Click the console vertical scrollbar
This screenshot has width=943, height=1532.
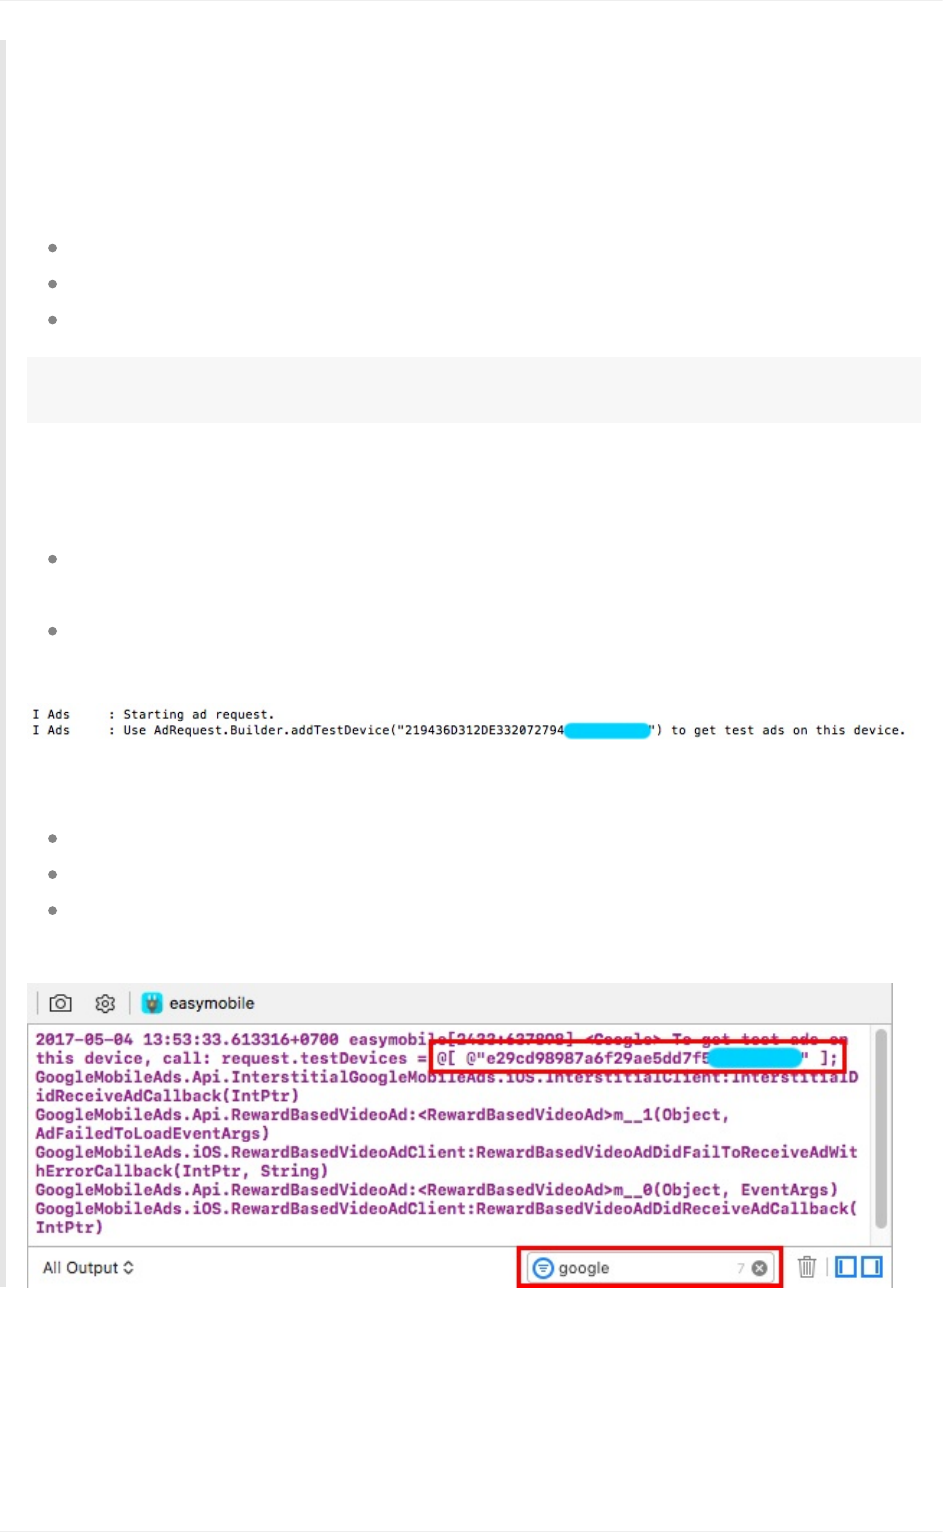coord(881,1128)
